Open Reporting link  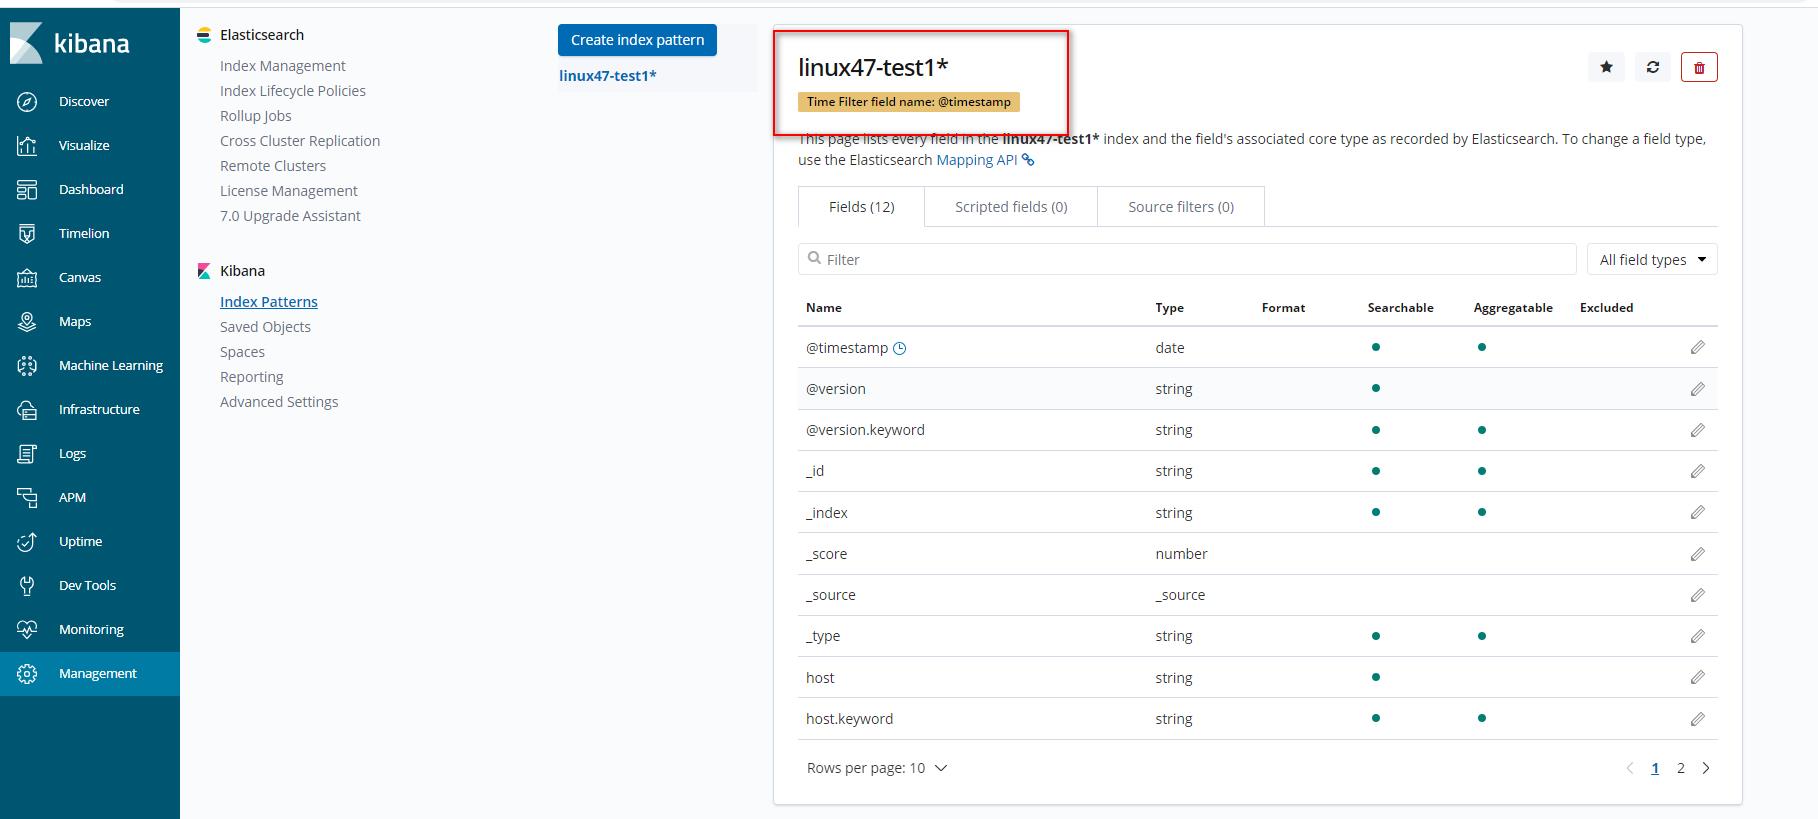point(252,377)
